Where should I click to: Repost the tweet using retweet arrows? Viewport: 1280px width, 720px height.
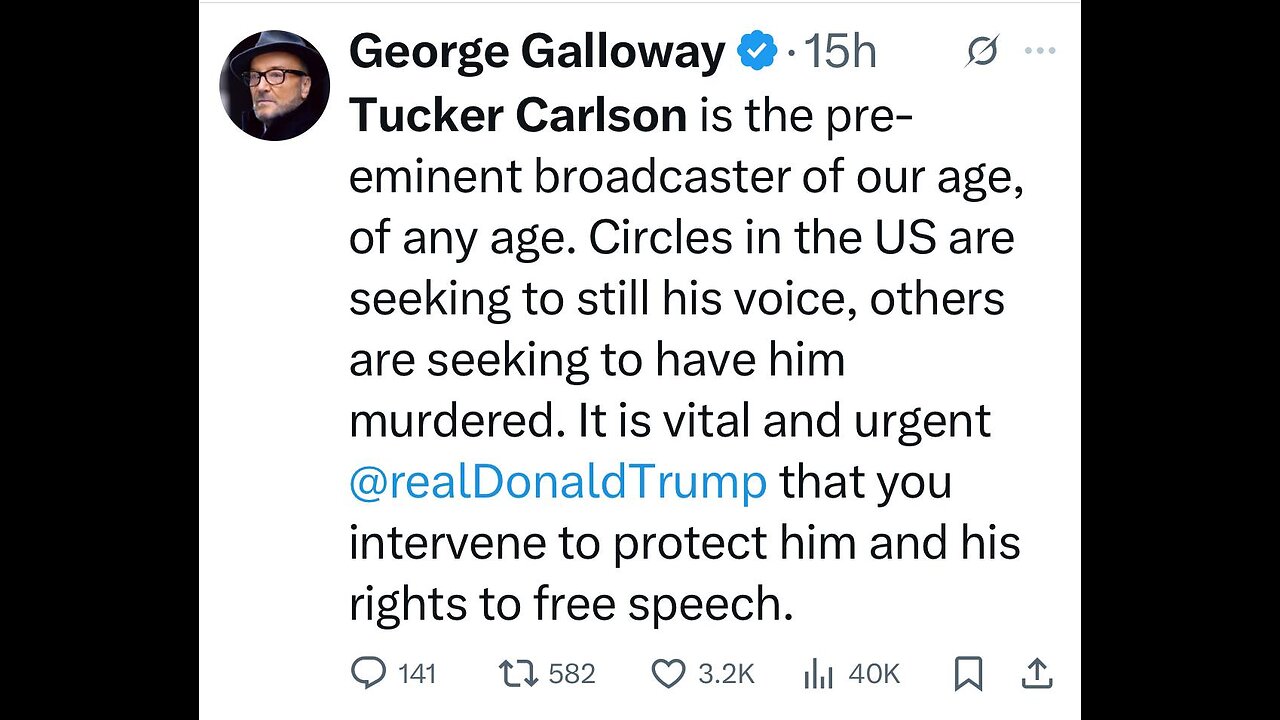point(518,674)
